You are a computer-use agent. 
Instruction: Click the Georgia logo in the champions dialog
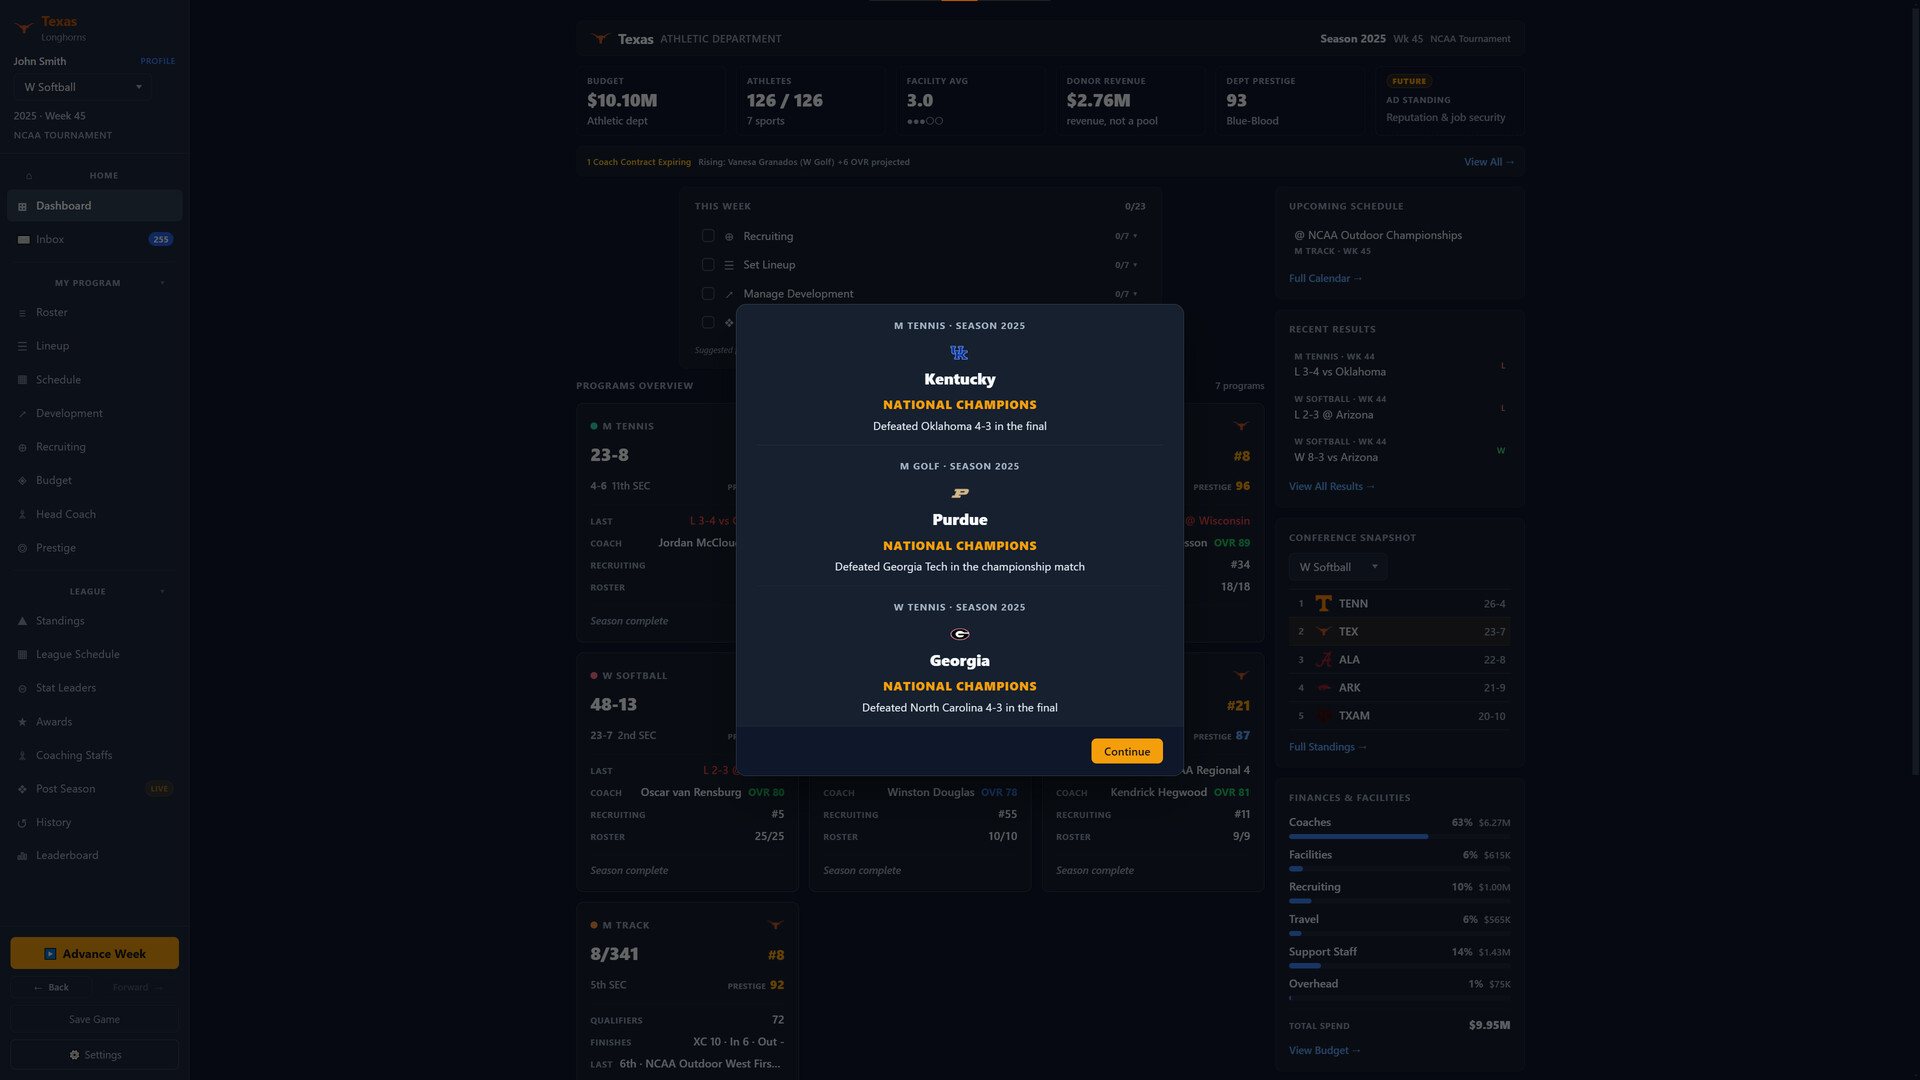coord(960,634)
